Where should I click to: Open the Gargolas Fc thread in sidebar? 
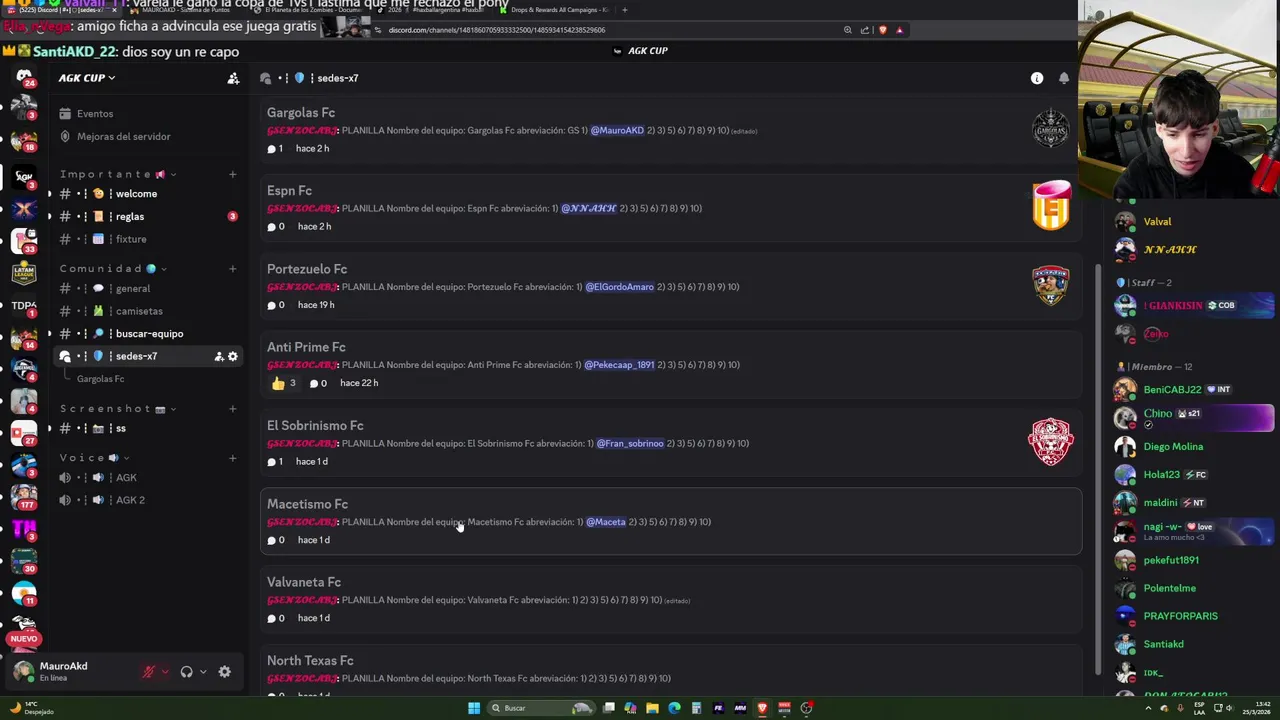point(101,379)
